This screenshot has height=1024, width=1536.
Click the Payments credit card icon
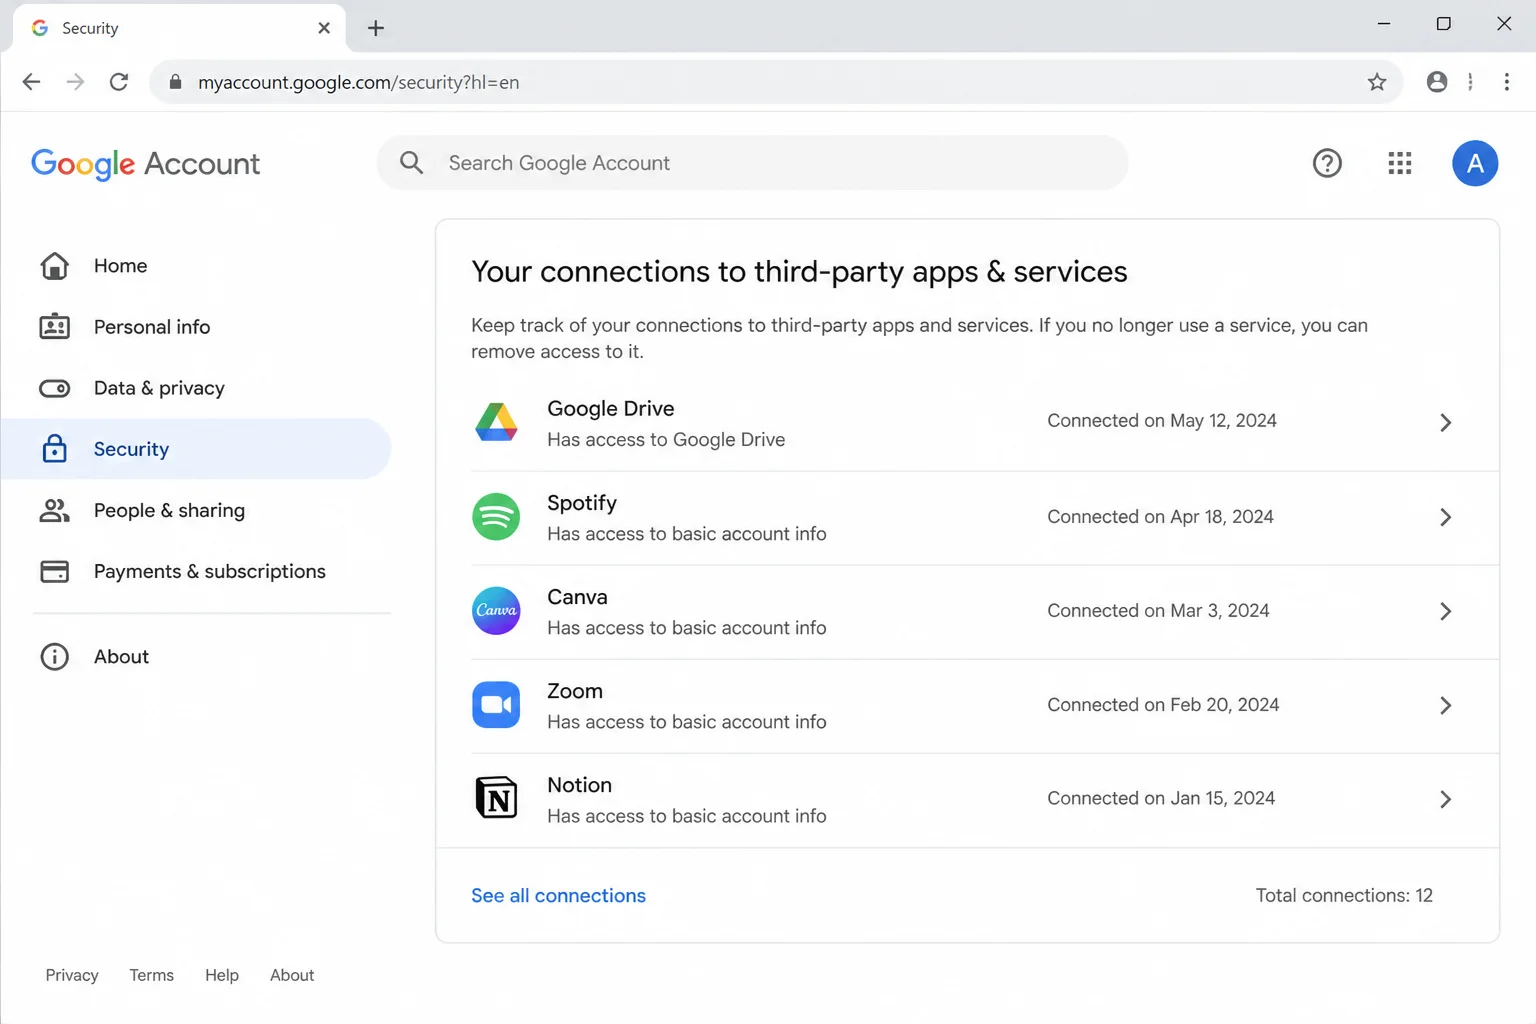click(54, 571)
